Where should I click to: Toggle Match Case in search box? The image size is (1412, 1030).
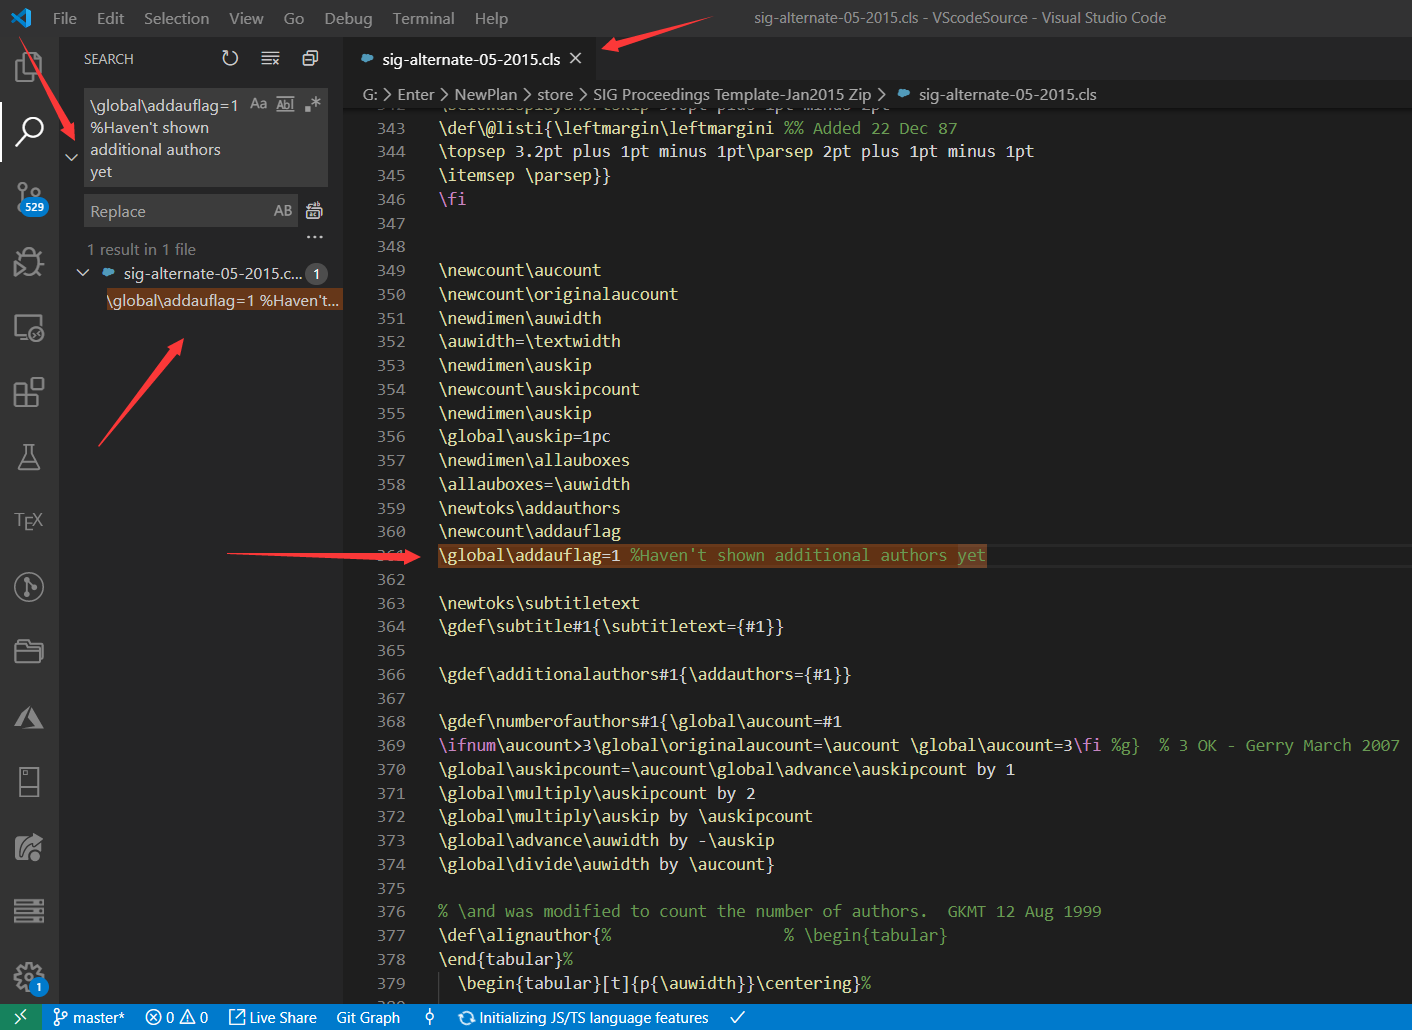coord(258,104)
